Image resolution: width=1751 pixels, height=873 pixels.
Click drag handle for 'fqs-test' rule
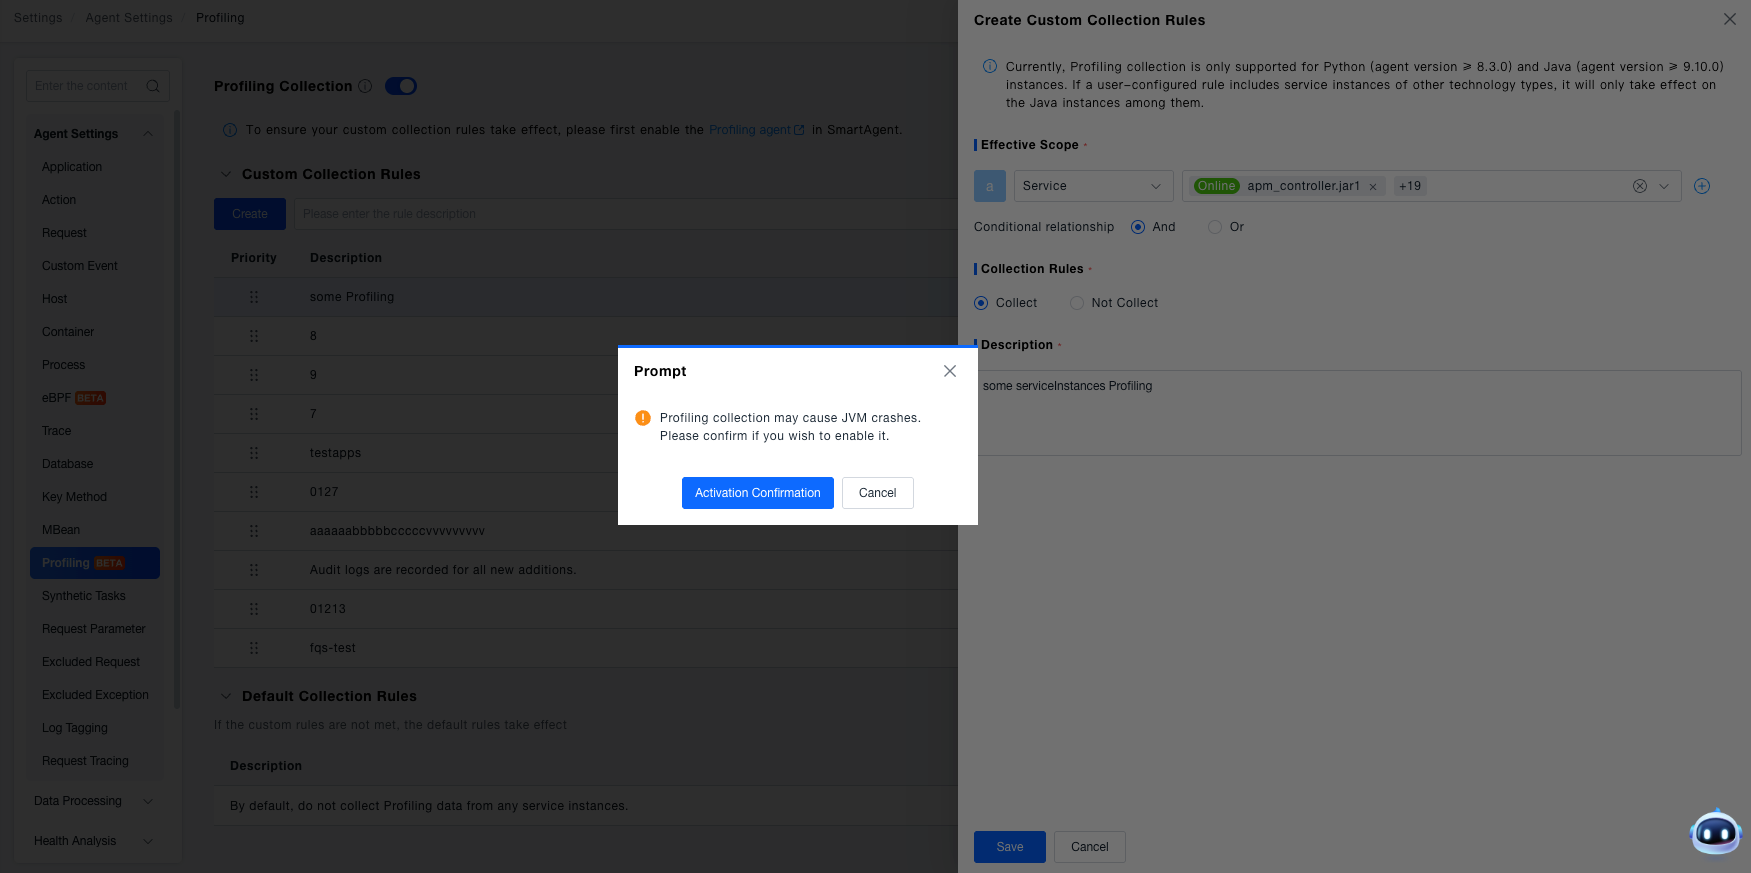(x=254, y=648)
